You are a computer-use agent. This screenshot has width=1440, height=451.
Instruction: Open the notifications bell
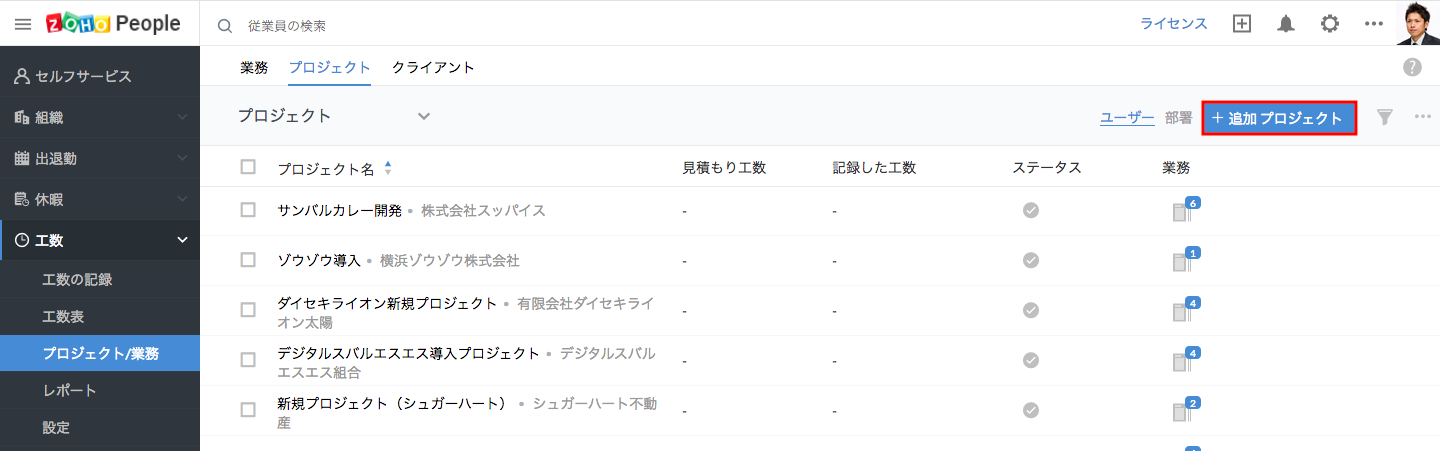(1286, 24)
